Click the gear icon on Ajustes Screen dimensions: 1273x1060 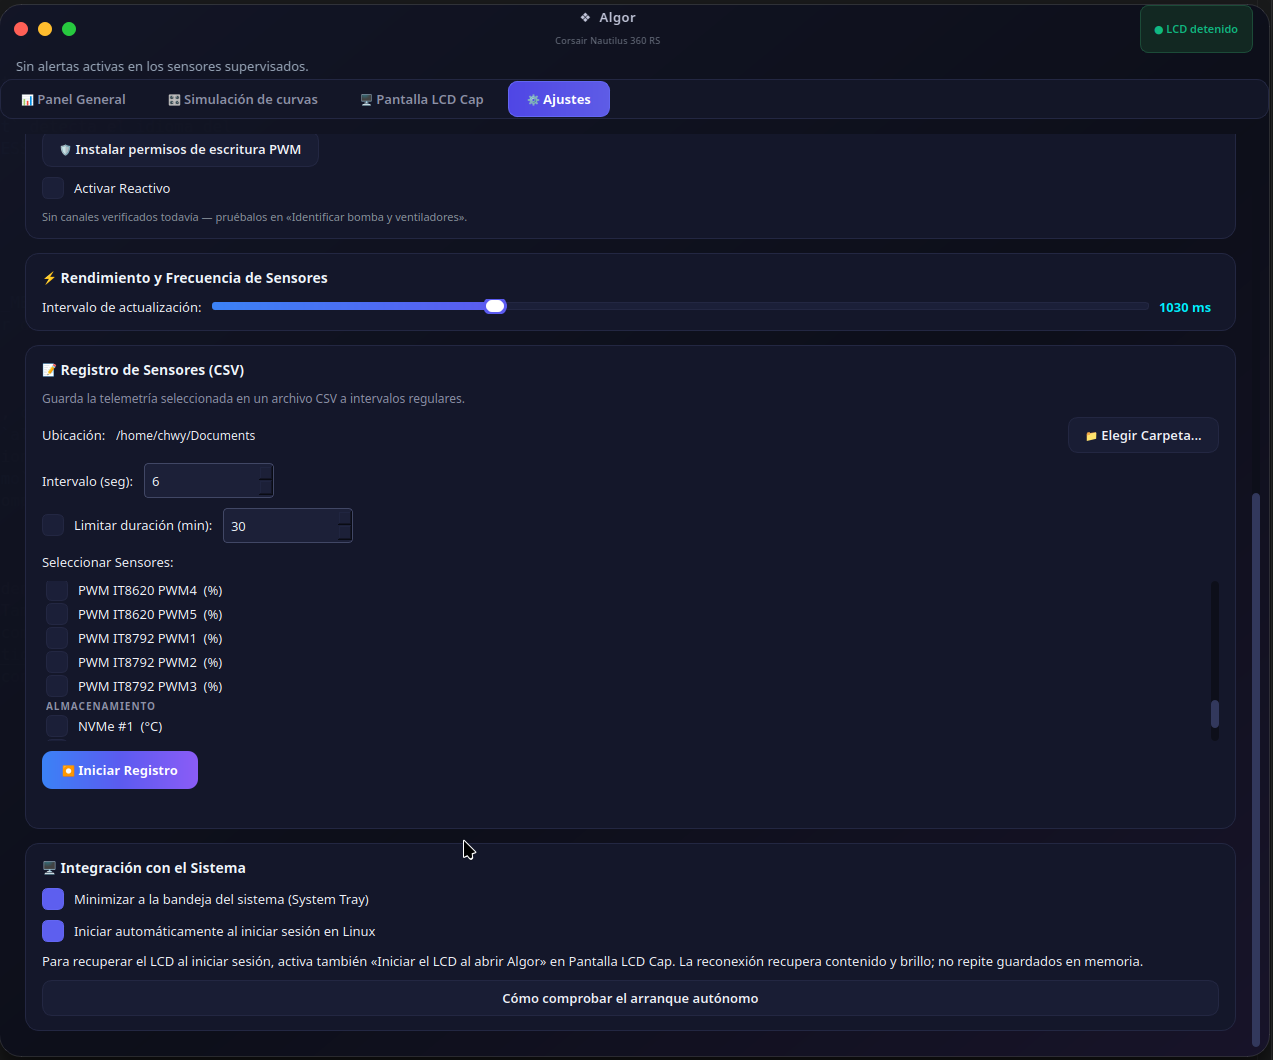533,100
